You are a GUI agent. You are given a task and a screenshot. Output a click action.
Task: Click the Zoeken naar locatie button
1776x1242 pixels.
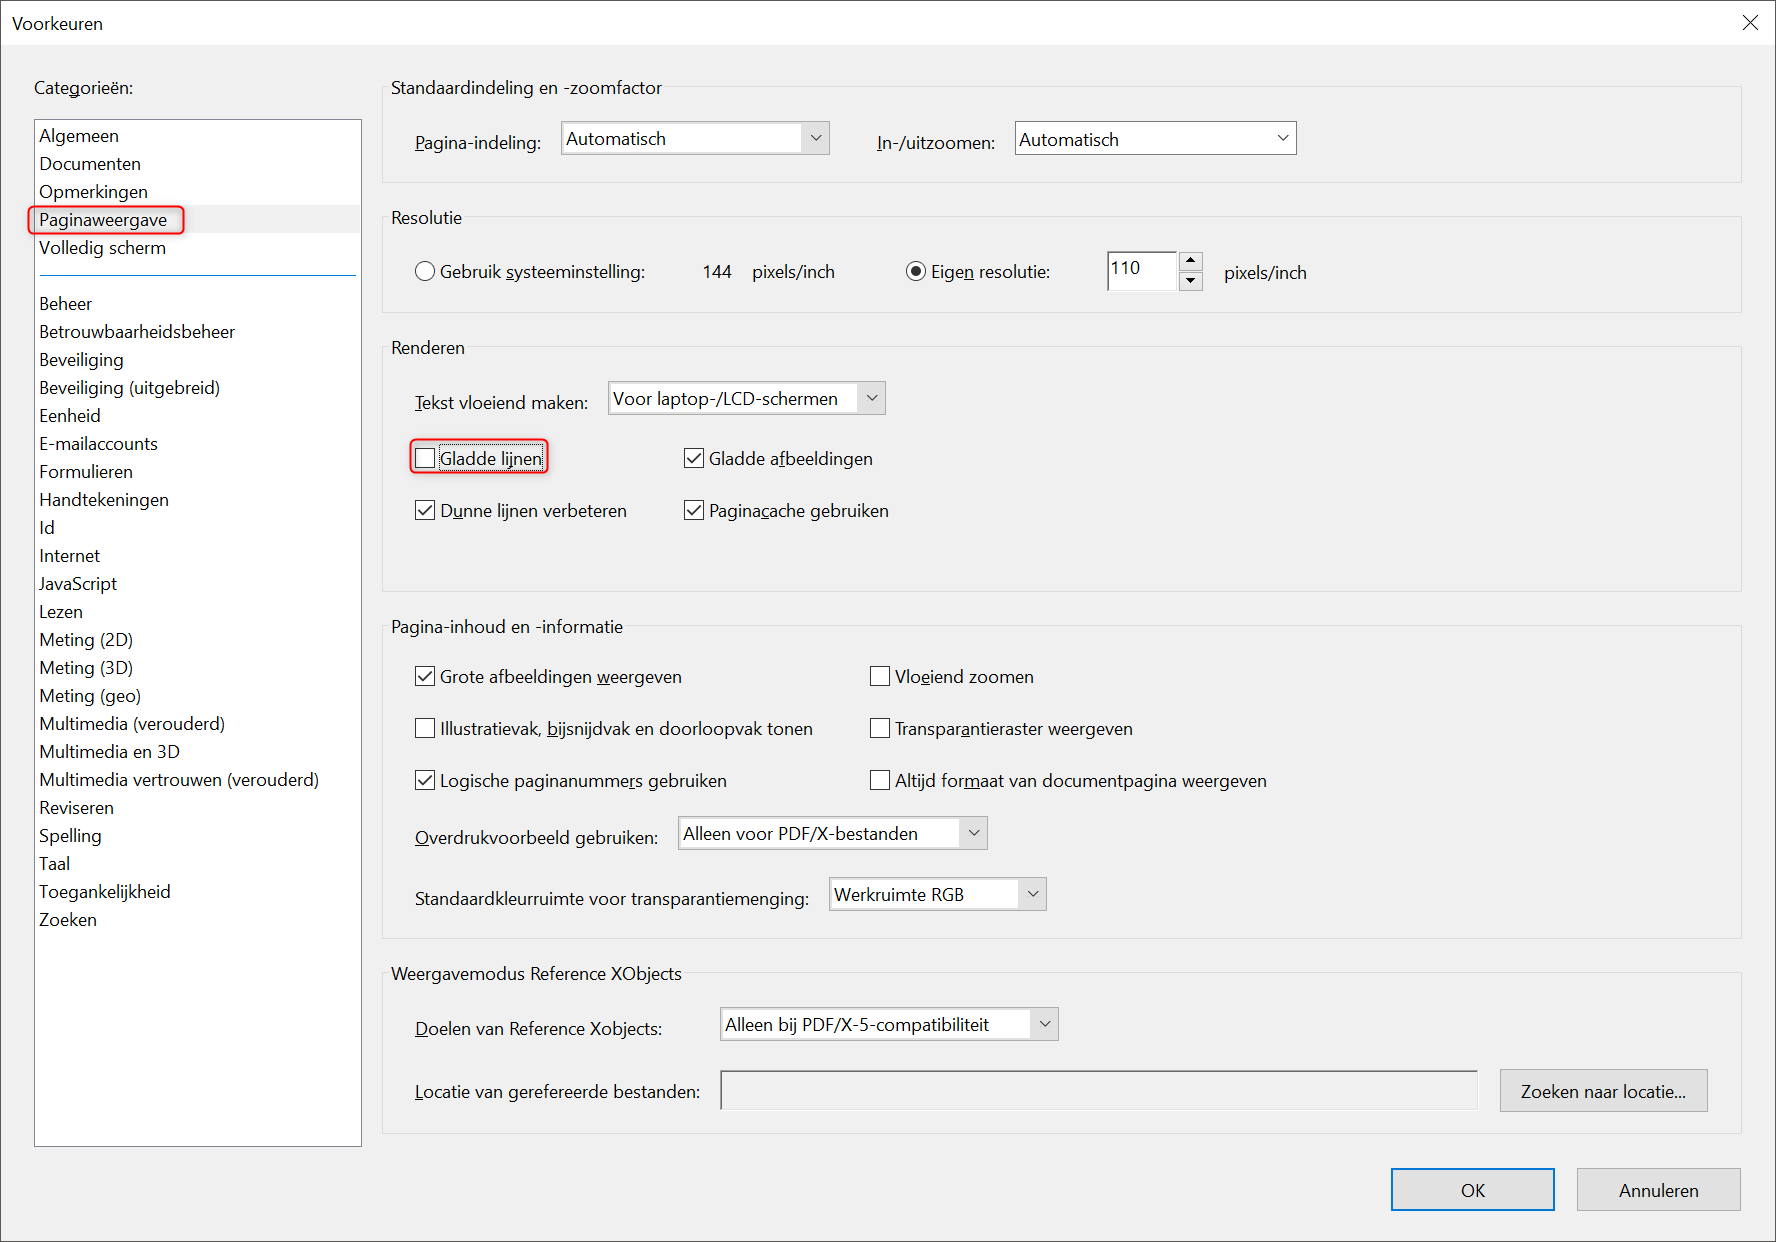pyautogui.click(x=1603, y=1090)
